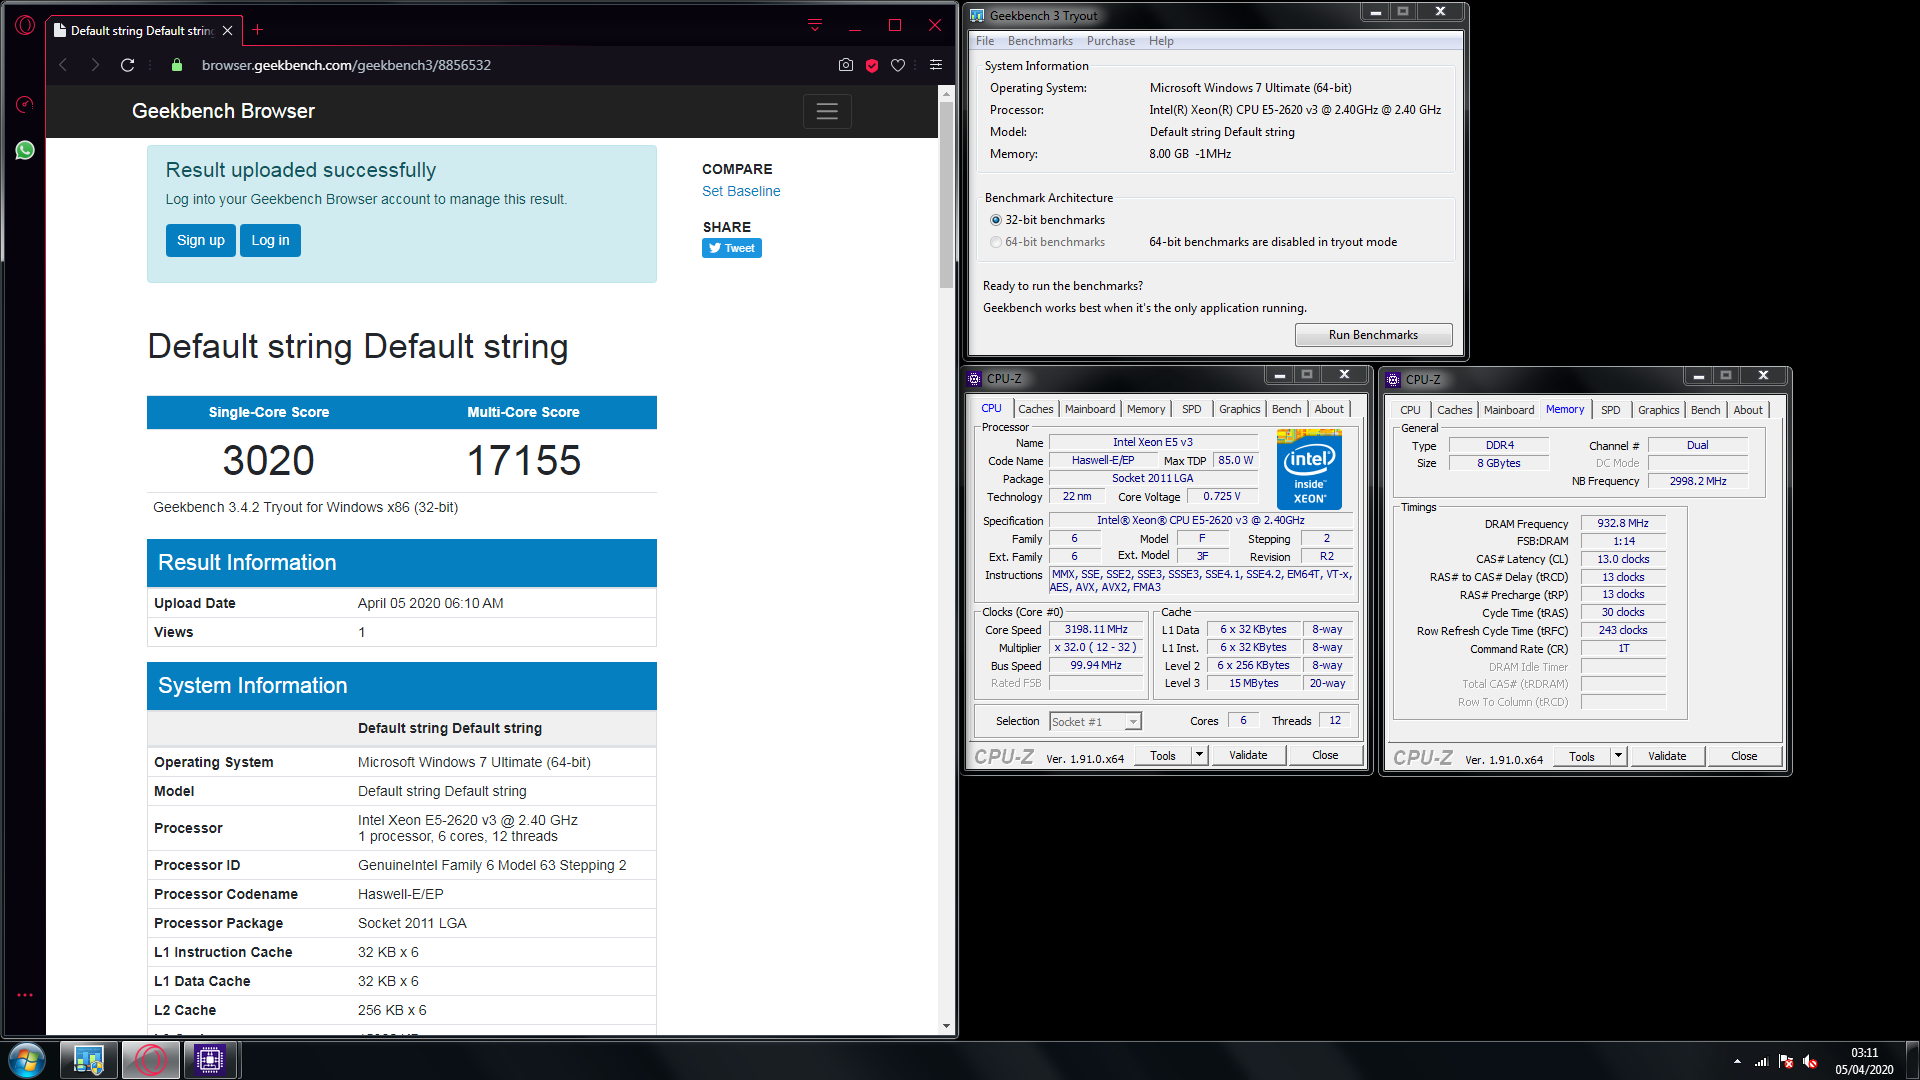Open the network signal tray icon
The width and height of the screenshot is (1920, 1080).
pyautogui.click(x=1762, y=1062)
